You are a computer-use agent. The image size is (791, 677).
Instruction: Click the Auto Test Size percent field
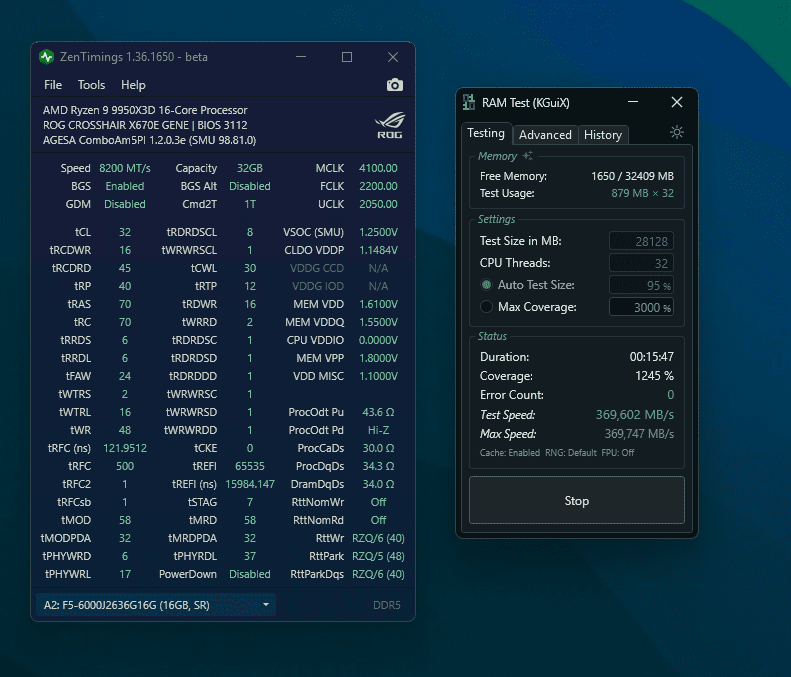[641, 285]
